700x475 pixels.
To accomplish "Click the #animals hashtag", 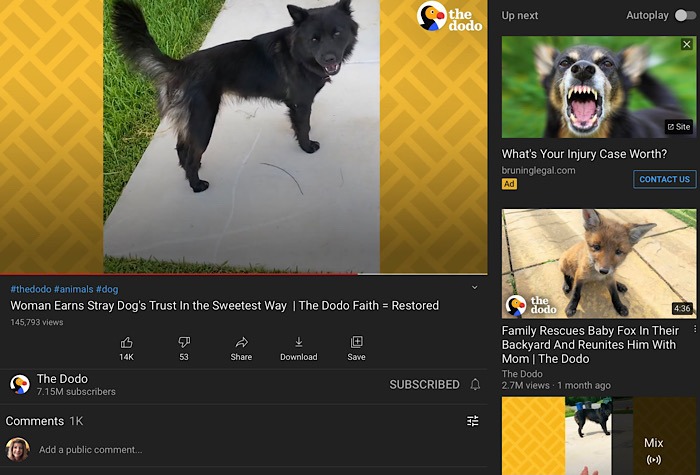I will (75, 289).
